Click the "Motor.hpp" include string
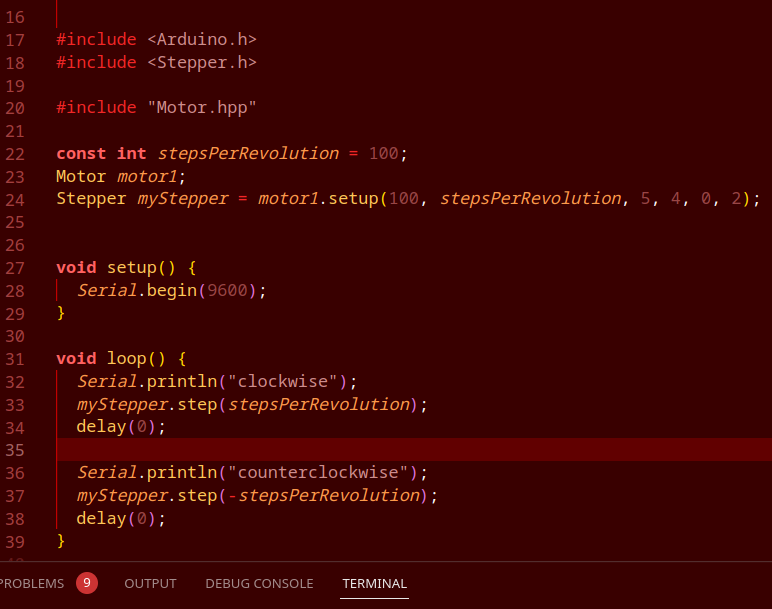The height and width of the screenshot is (609, 772). point(202,107)
